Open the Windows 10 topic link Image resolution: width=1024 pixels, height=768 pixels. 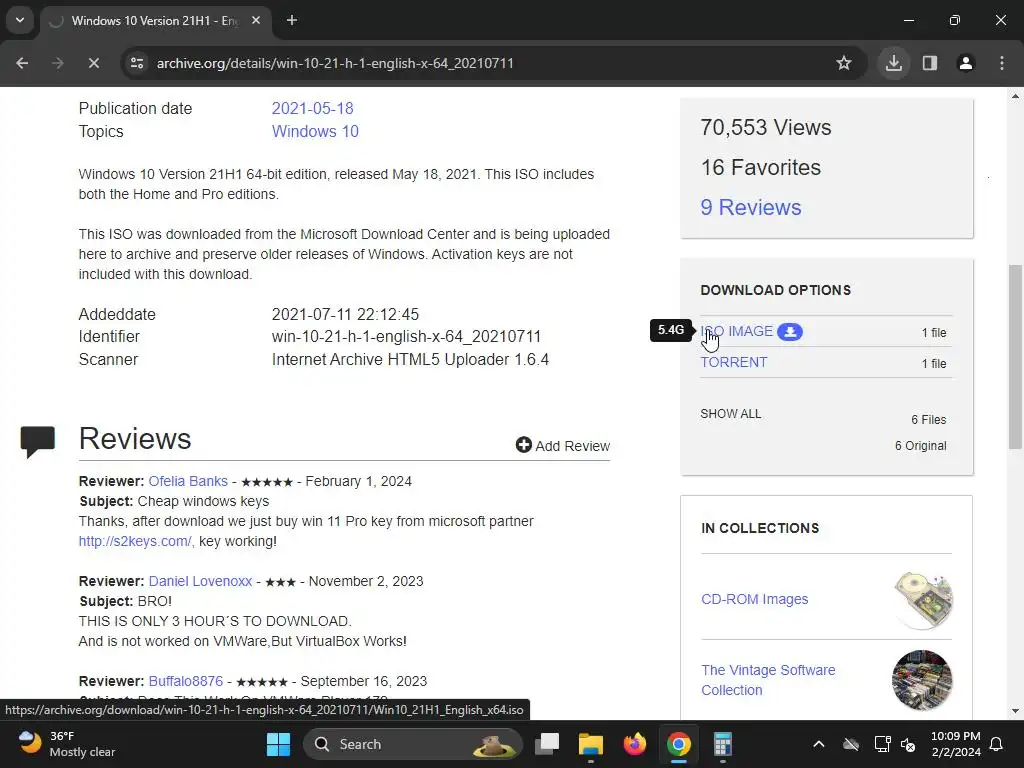[x=315, y=131]
